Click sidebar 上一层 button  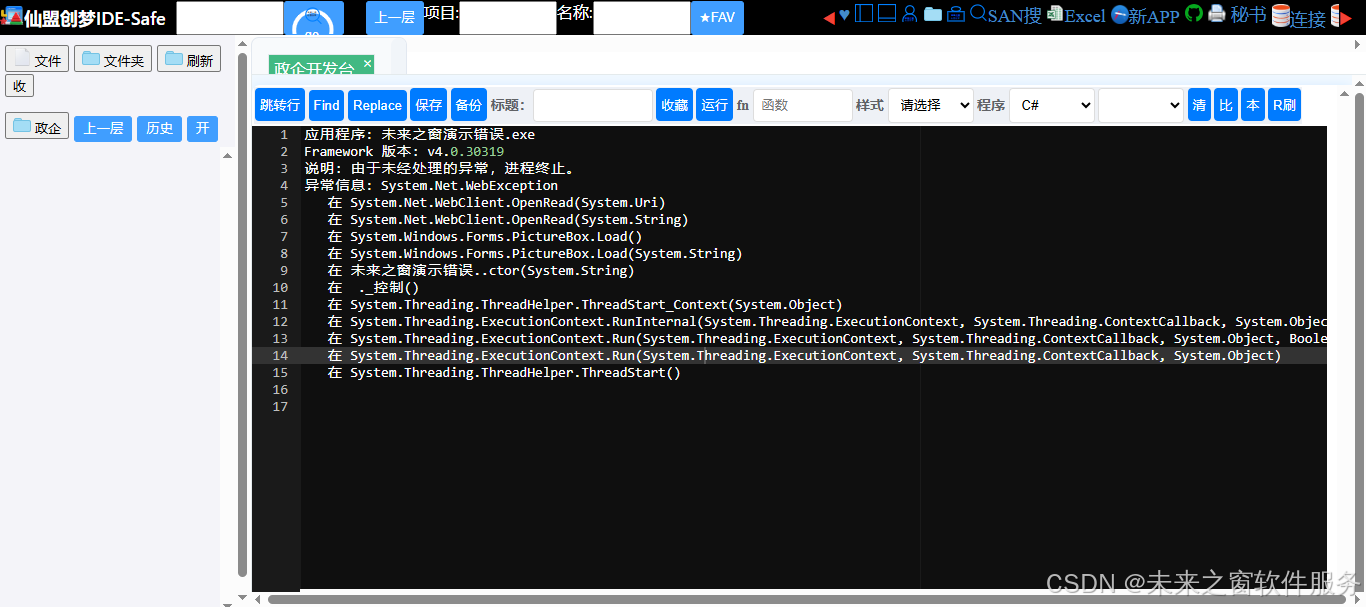(103, 128)
